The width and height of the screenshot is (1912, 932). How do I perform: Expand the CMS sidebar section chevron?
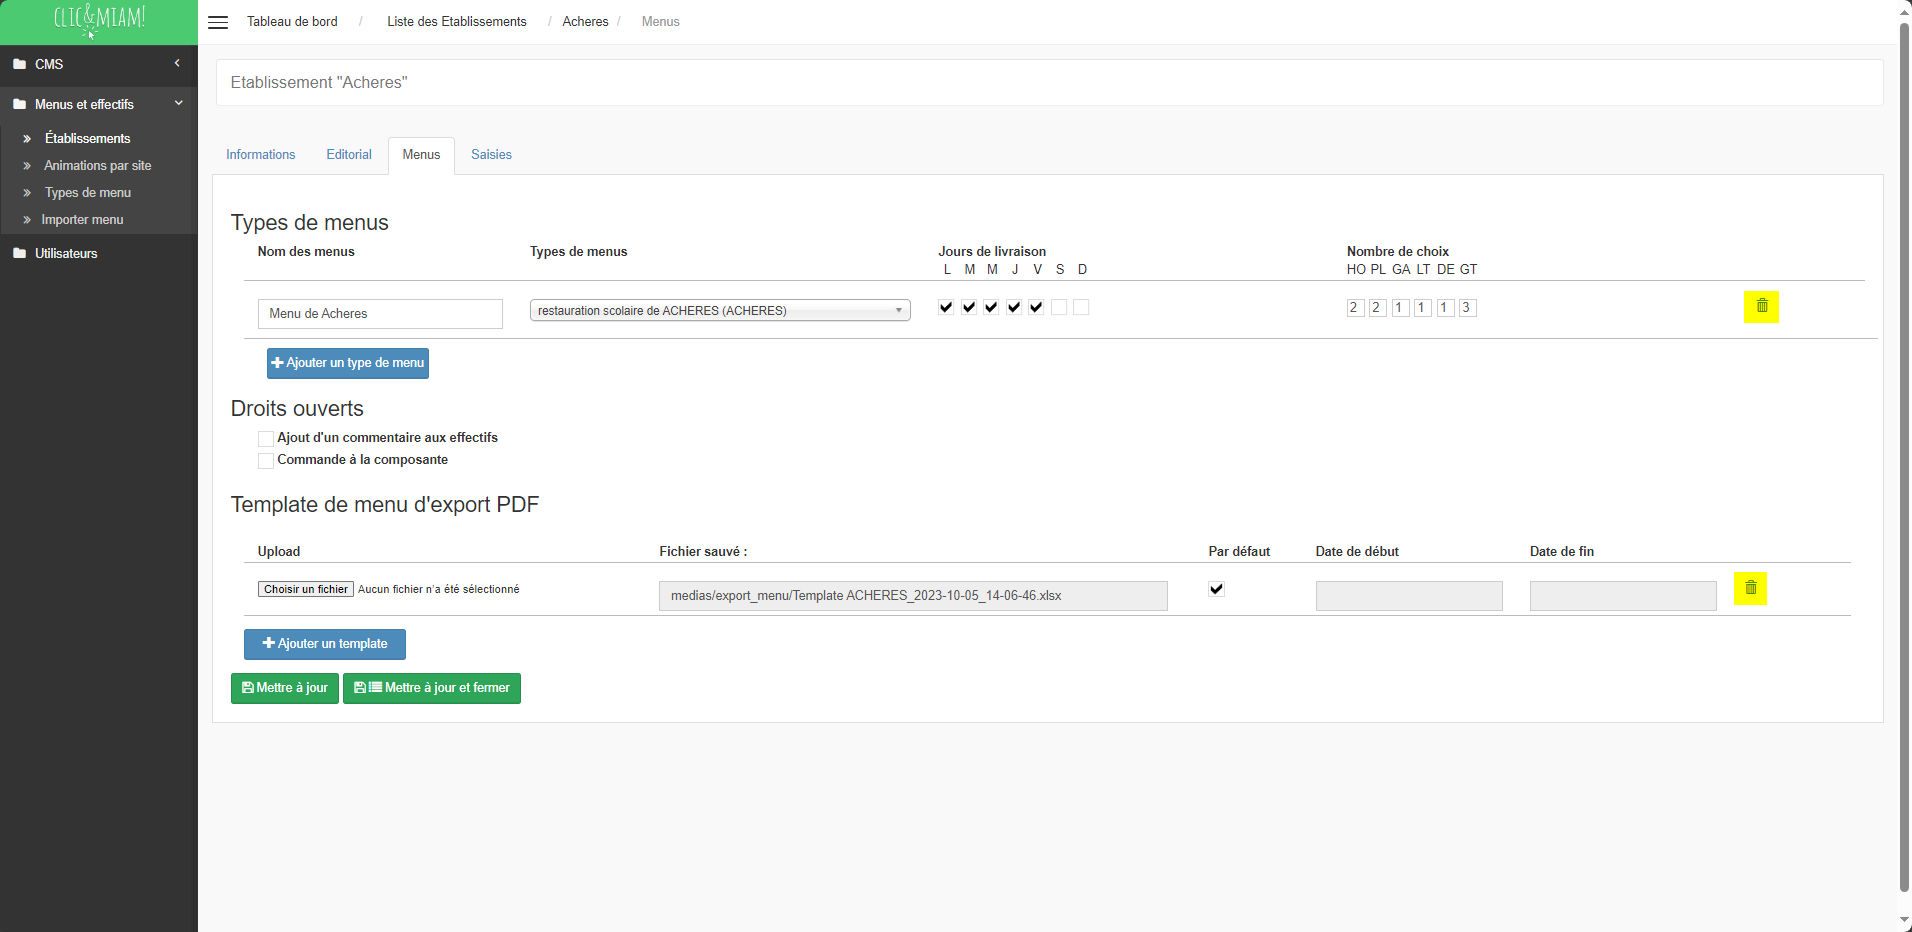coord(177,63)
